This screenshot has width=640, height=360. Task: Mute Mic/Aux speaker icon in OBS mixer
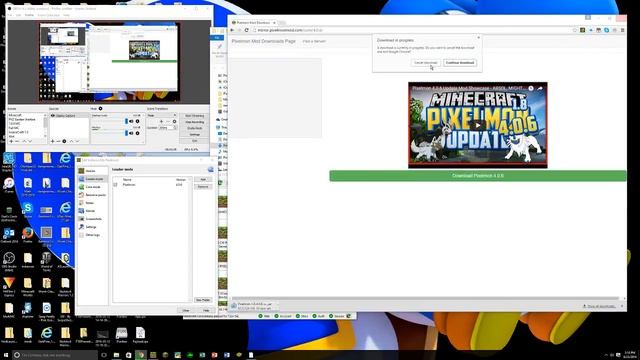(x=131, y=133)
